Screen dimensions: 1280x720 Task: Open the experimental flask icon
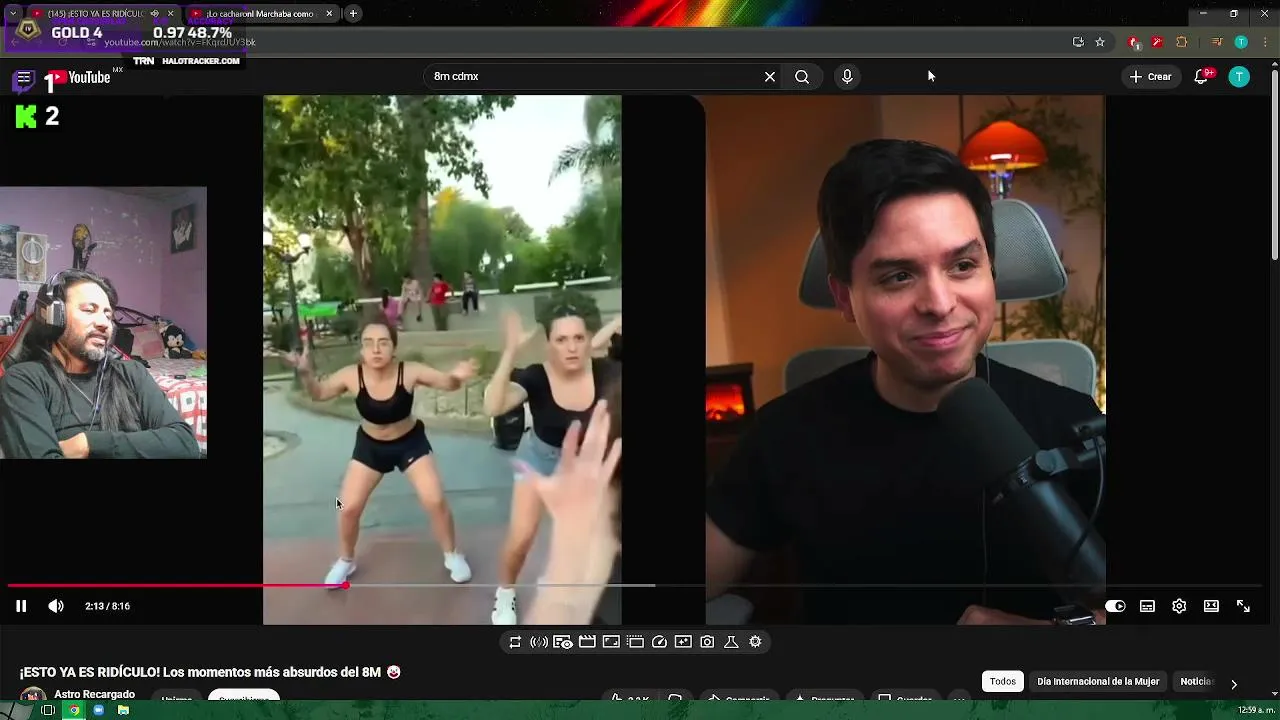coord(731,642)
